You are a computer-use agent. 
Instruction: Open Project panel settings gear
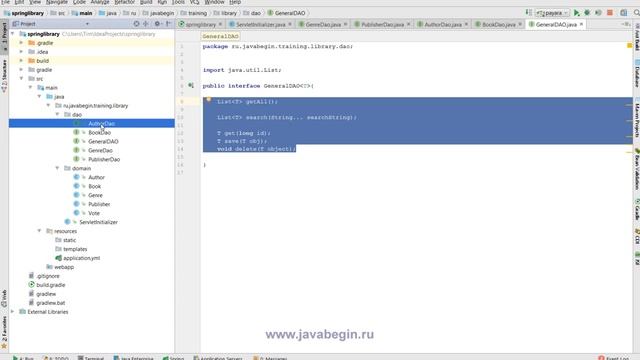click(x=157, y=24)
